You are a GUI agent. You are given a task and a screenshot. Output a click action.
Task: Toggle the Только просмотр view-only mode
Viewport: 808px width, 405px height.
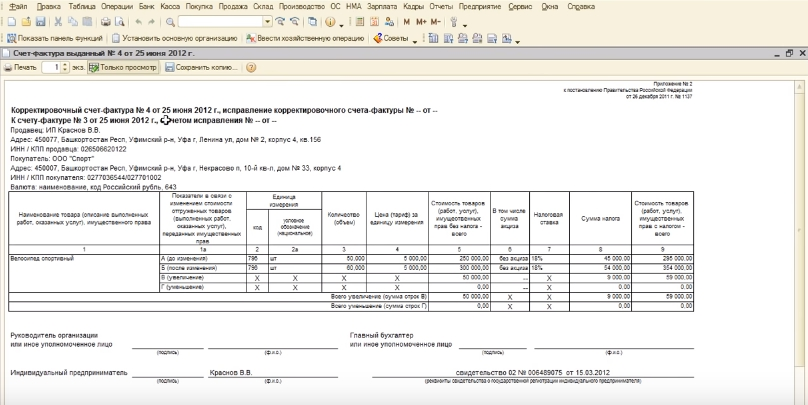click(x=122, y=67)
